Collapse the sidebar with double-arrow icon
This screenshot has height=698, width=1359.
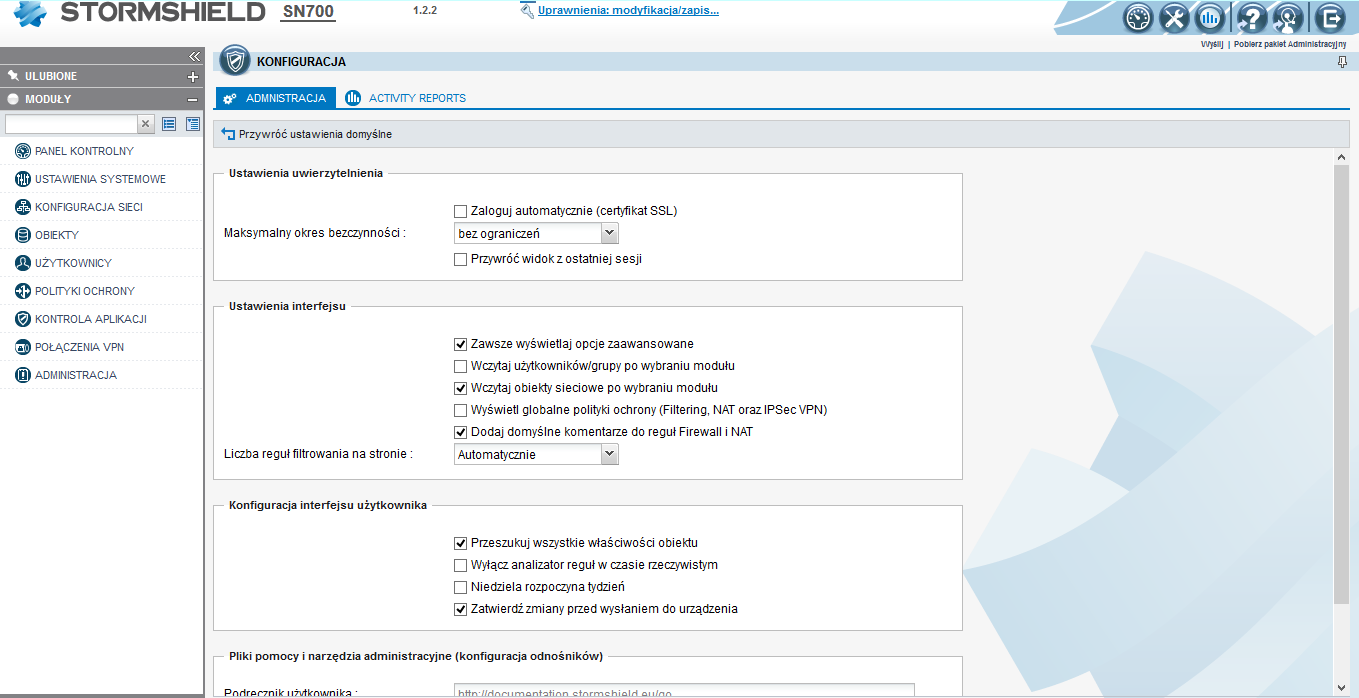point(195,55)
